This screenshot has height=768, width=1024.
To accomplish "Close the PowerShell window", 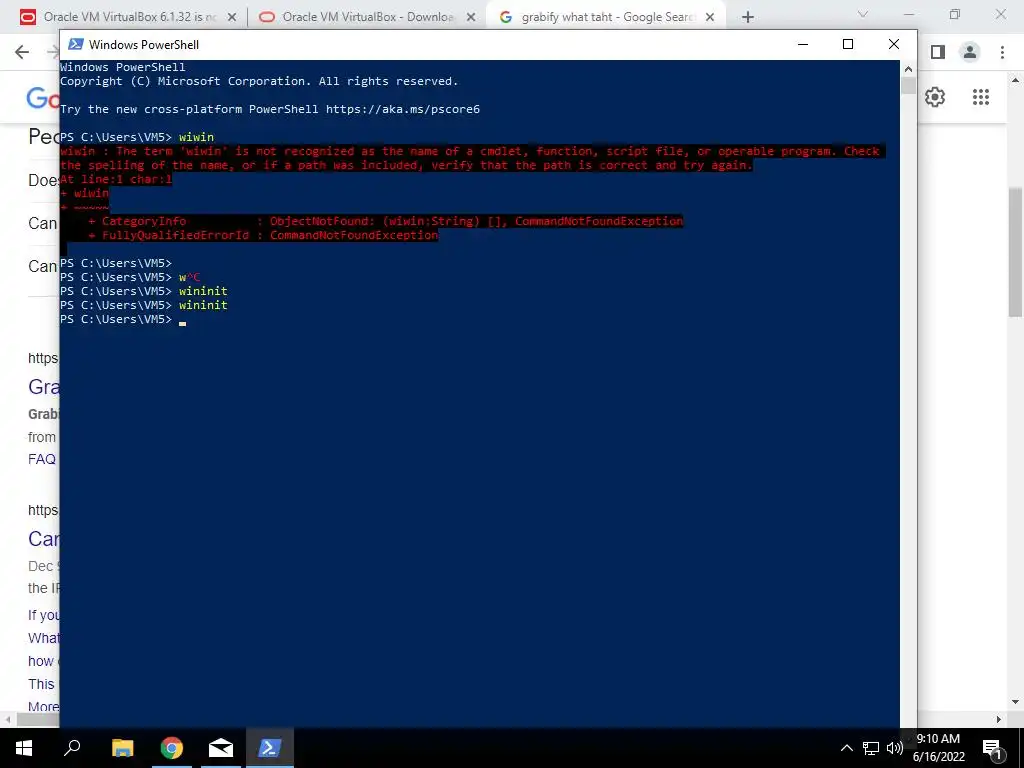I will [894, 44].
